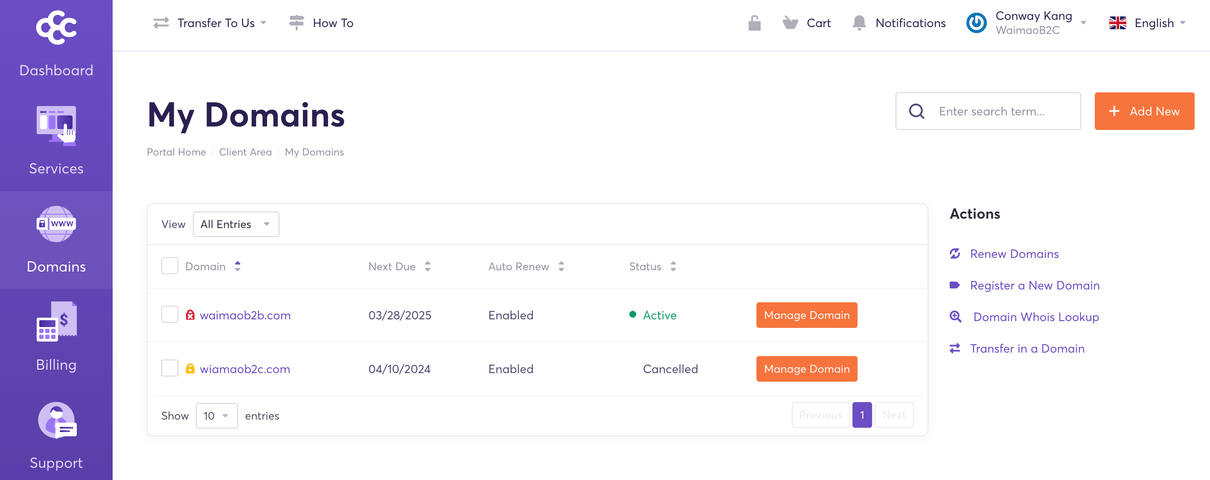Open the English language selector

[1148, 23]
